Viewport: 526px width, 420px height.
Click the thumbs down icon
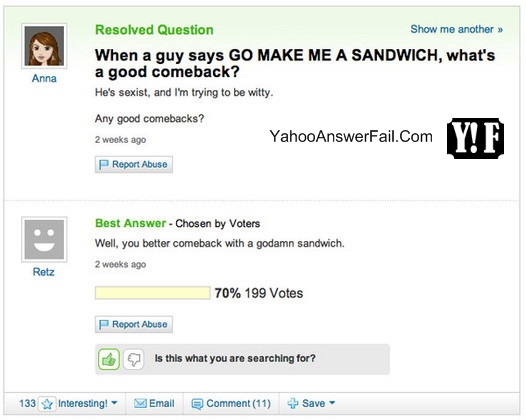click(134, 359)
